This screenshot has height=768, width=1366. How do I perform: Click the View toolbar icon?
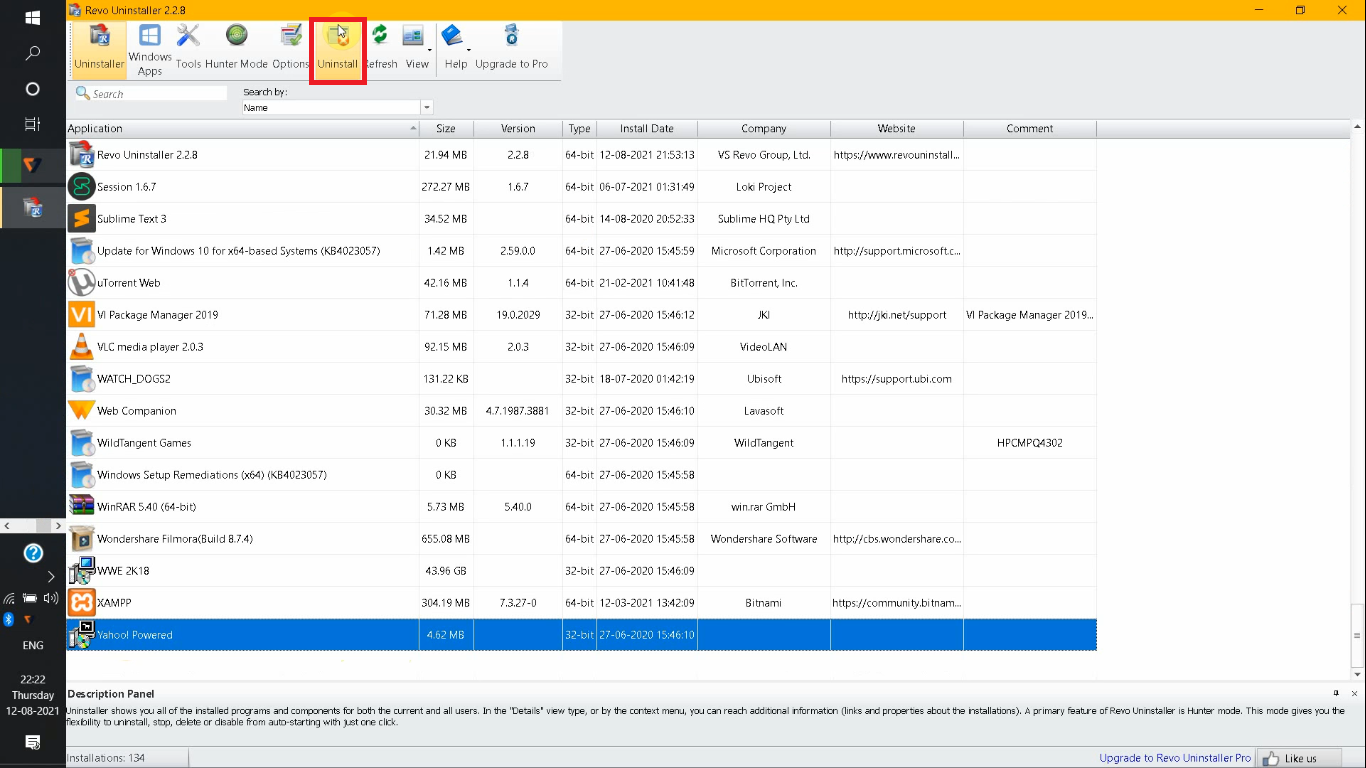(x=413, y=37)
